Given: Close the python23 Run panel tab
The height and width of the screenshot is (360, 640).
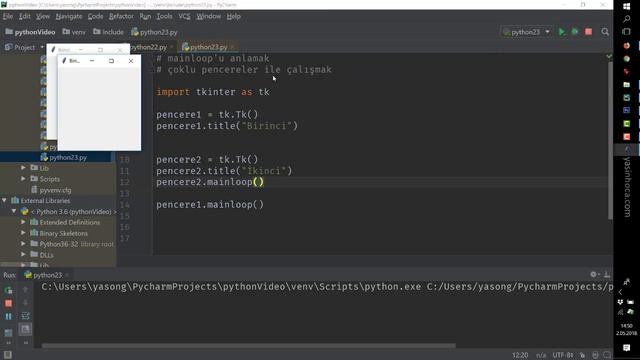Looking at the screenshot, I should pyautogui.click(x=67, y=275).
